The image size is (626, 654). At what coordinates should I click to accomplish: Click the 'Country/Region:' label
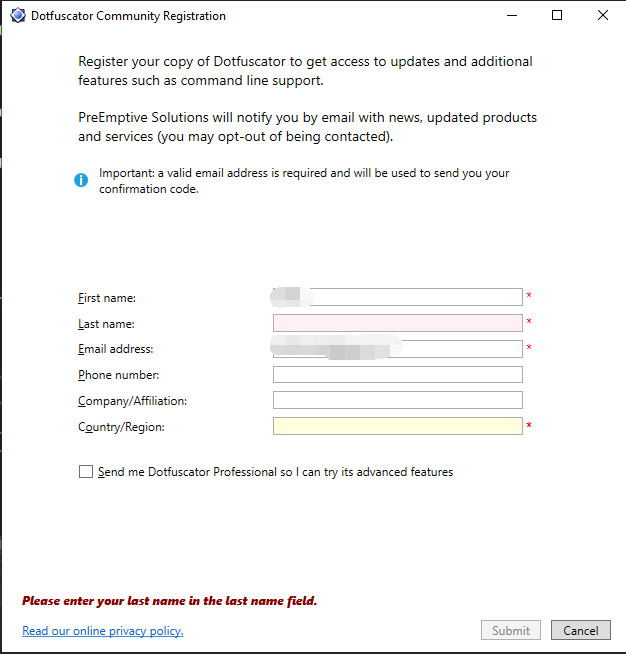point(121,427)
